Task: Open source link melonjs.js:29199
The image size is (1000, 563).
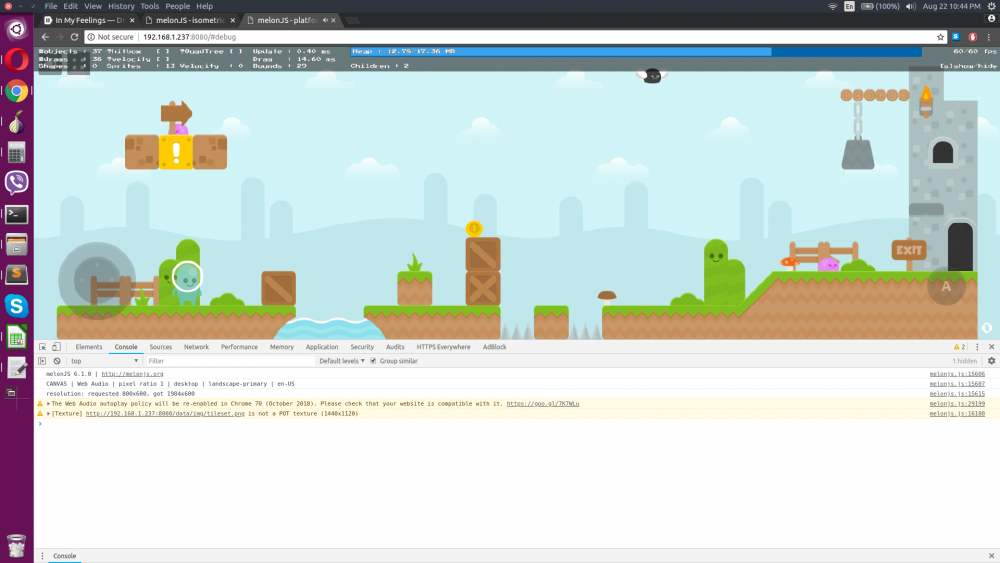Action: coord(957,404)
